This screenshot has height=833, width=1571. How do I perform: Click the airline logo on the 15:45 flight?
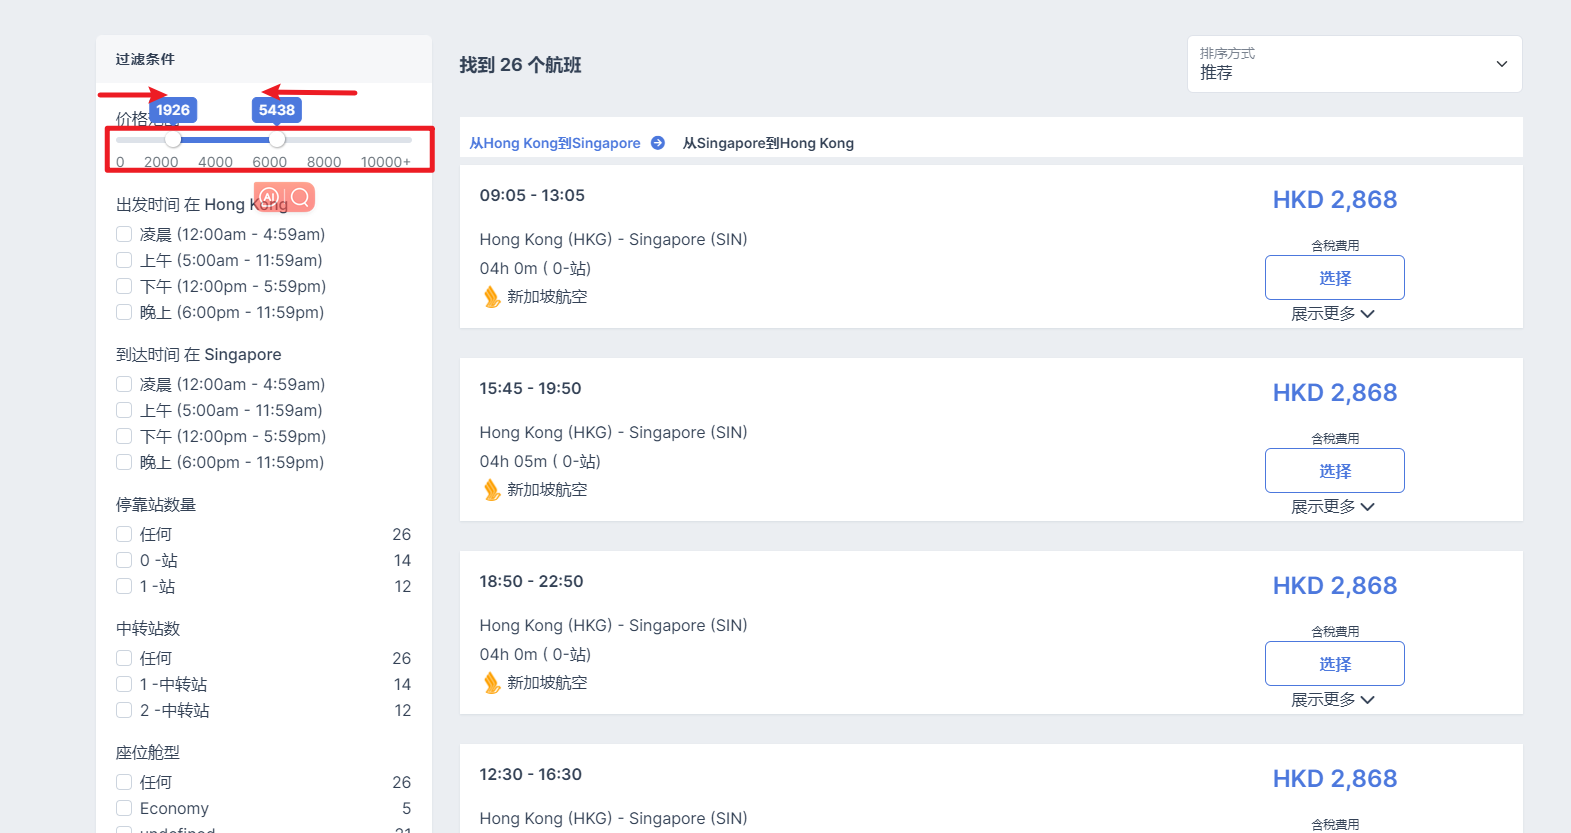tap(491, 490)
